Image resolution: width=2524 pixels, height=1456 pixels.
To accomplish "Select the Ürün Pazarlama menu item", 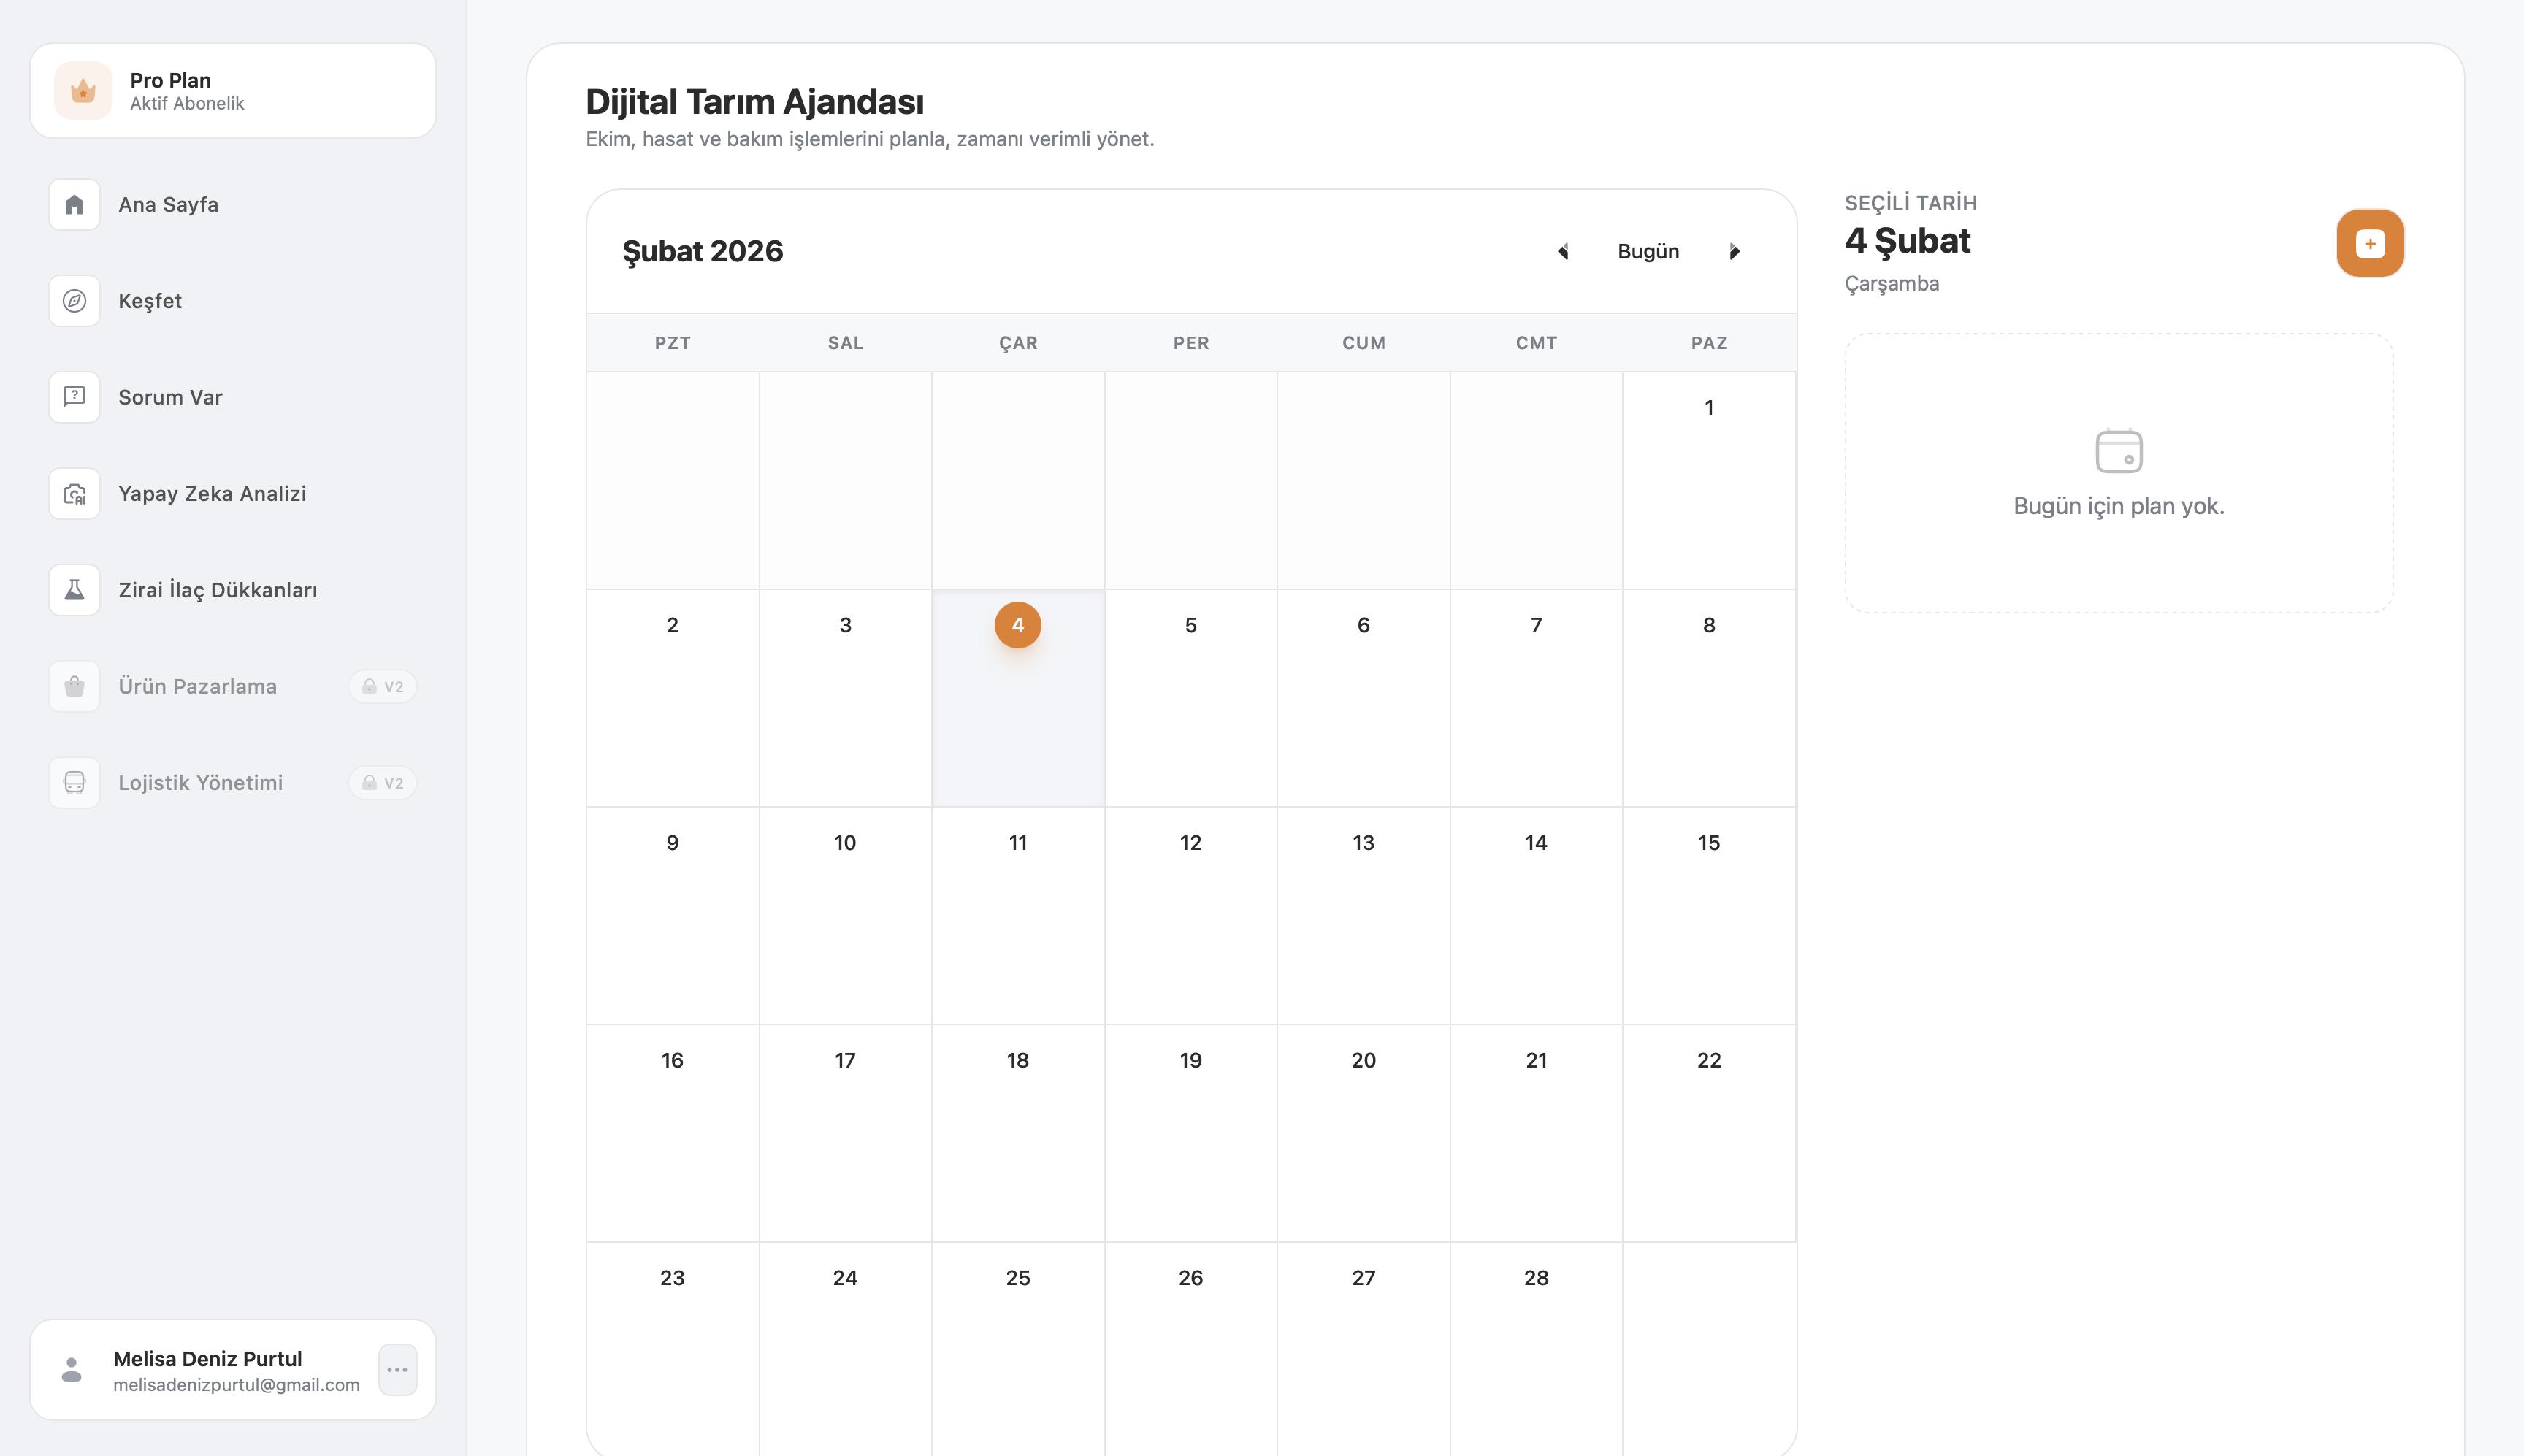I will (197, 686).
